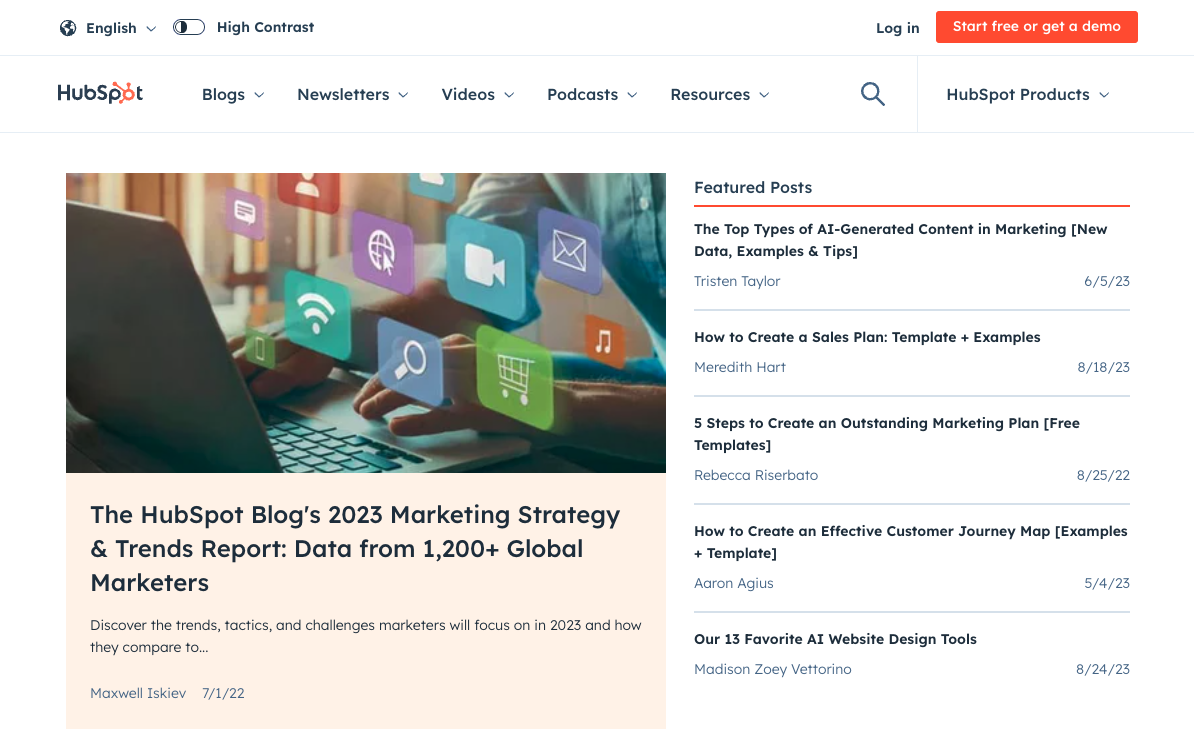Click the 8/18/23 post date
This screenshot has width=1194, height=735.
click(1103, 367)
